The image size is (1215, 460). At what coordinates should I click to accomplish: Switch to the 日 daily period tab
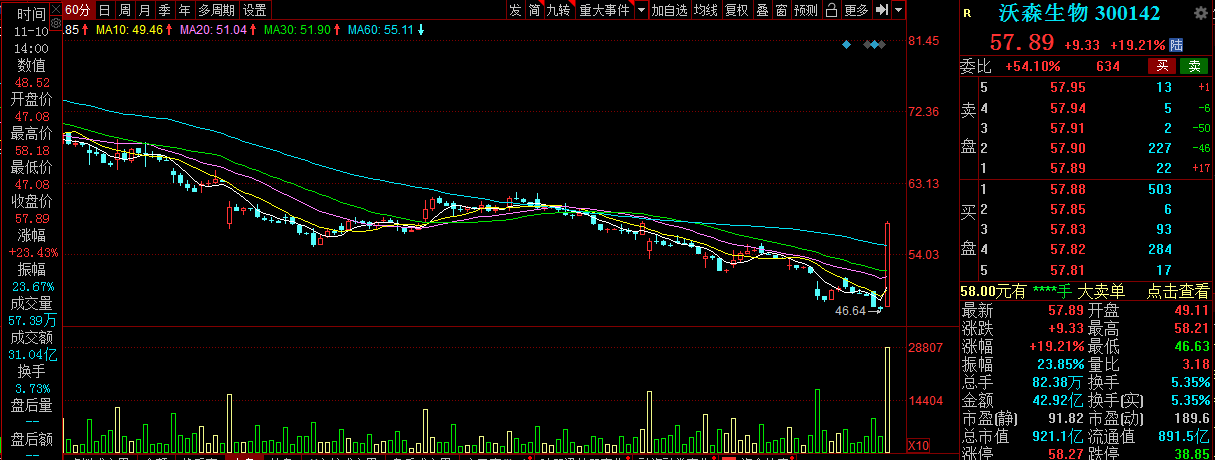coord(105,10)
